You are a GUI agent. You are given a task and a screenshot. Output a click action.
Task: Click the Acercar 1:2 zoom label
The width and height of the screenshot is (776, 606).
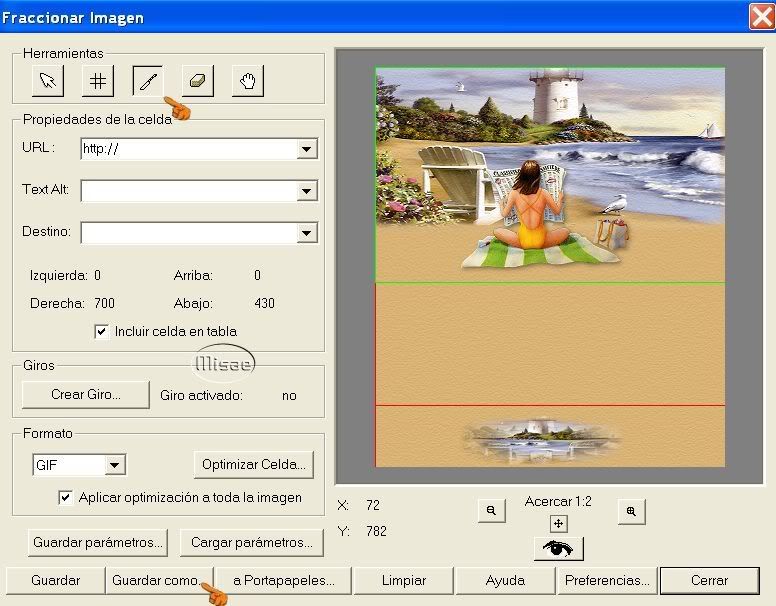point(558,502)
